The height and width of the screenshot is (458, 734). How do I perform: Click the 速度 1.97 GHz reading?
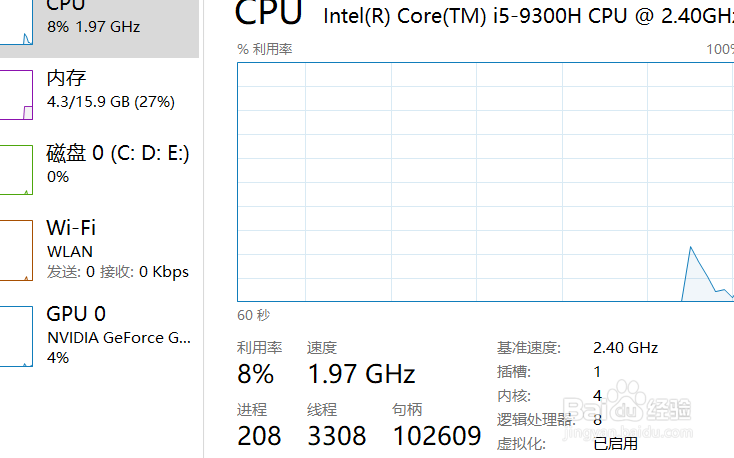[x=361, y=374]
